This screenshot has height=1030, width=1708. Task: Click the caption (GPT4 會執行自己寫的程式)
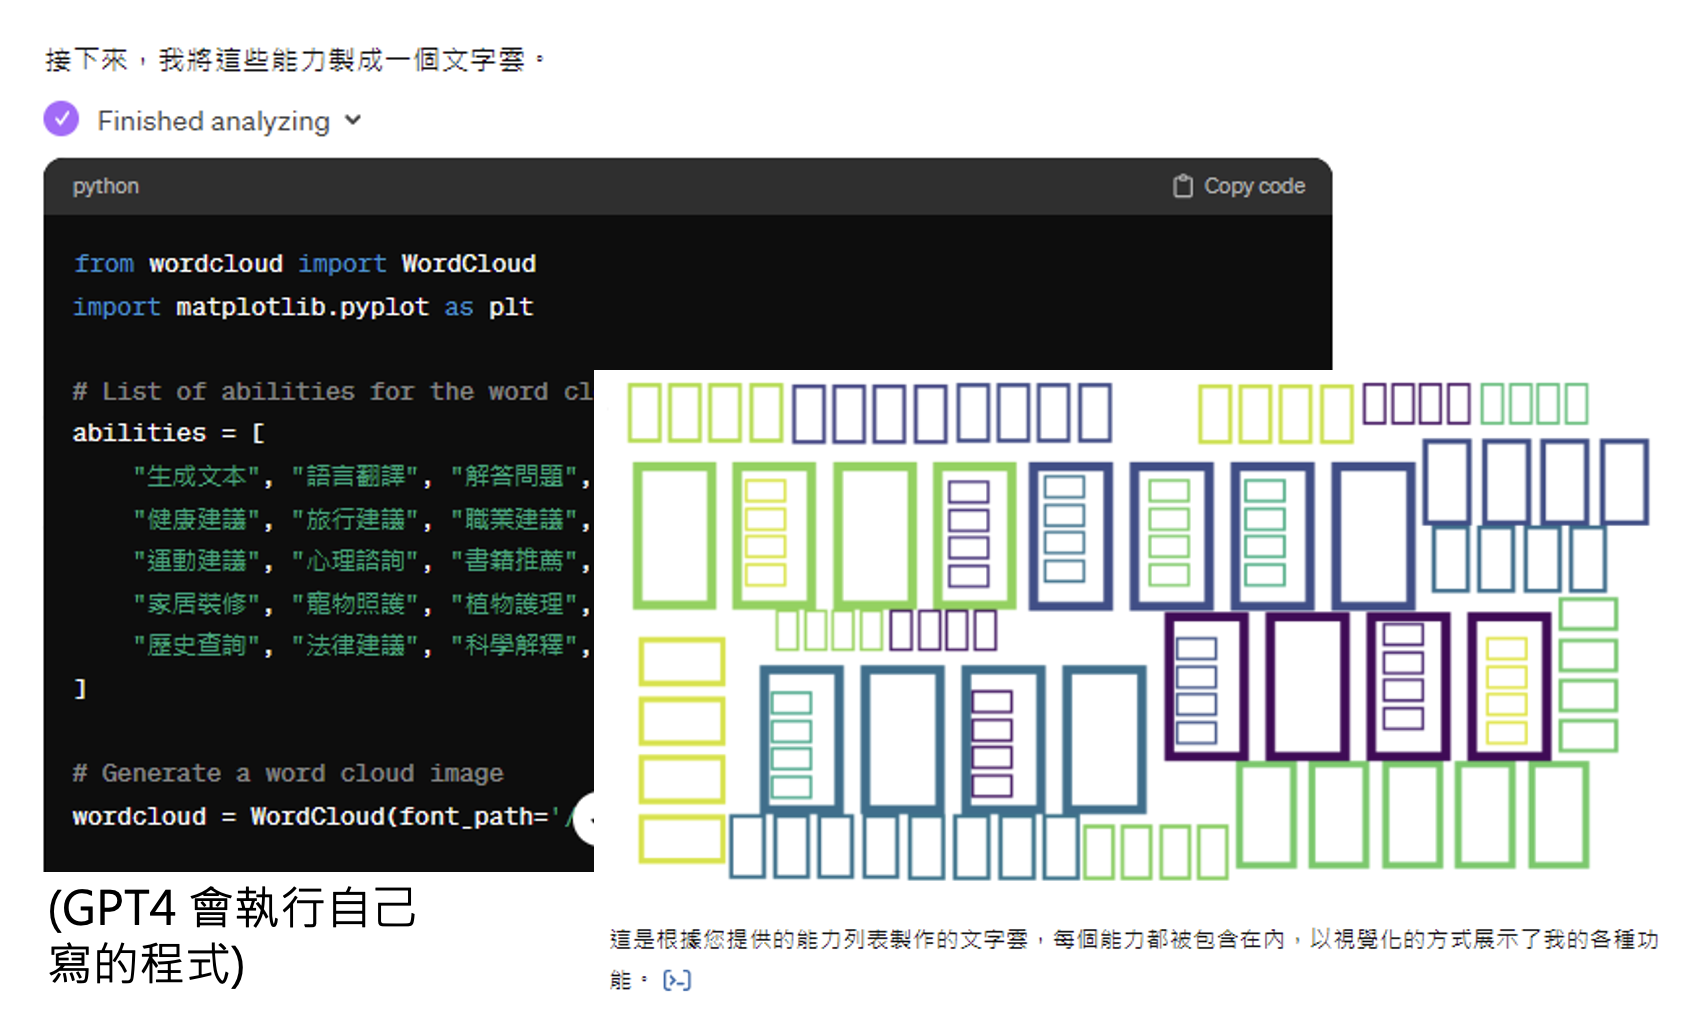pyautogui.click(x=232, y=935)
